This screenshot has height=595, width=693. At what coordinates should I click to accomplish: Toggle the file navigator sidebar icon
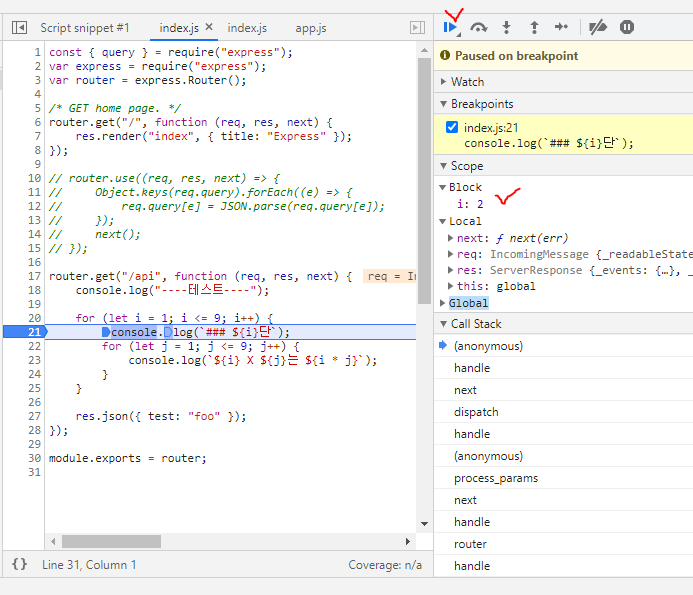tap(19, 28)
